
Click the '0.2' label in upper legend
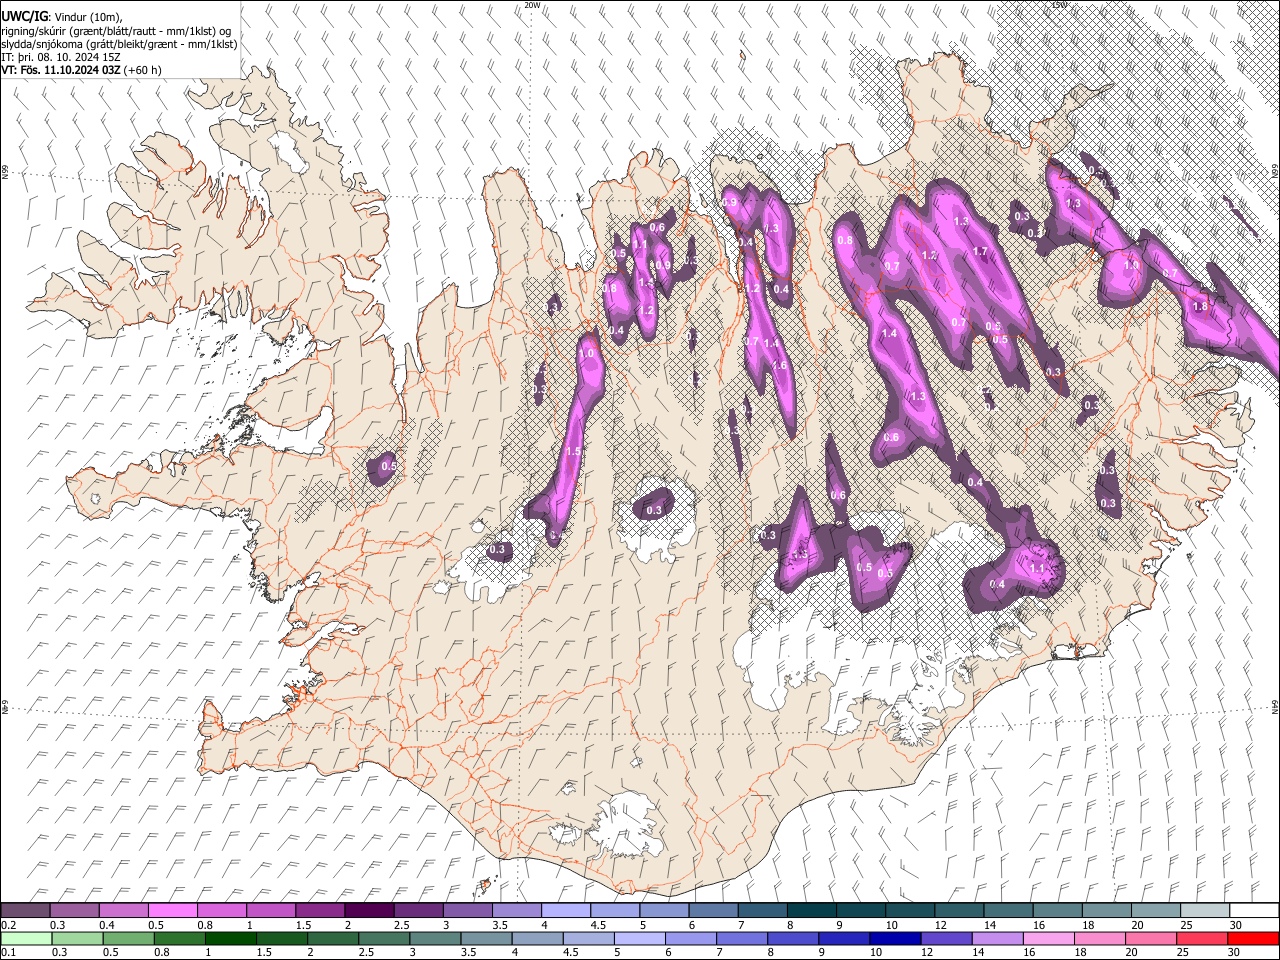(8, 925)
